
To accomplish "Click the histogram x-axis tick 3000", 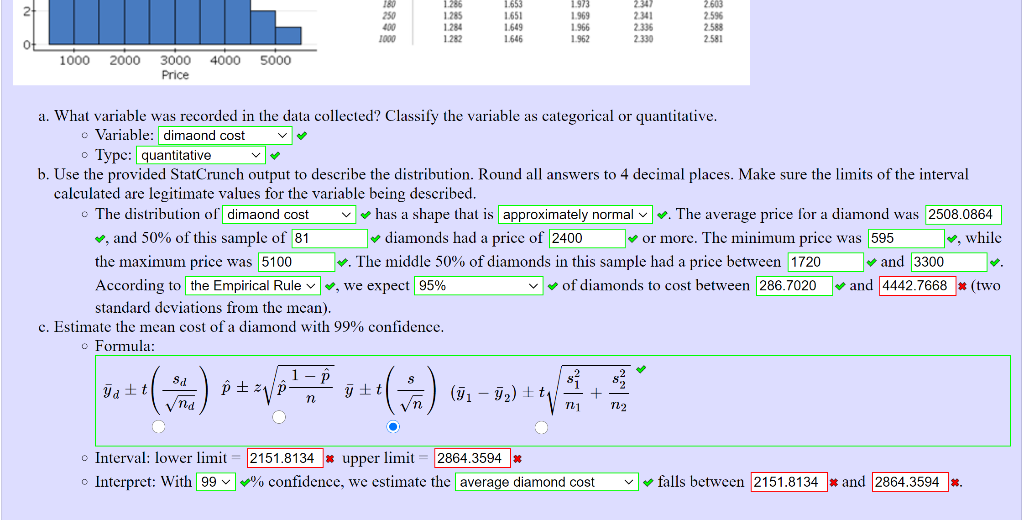I will (x=175, y=61).
